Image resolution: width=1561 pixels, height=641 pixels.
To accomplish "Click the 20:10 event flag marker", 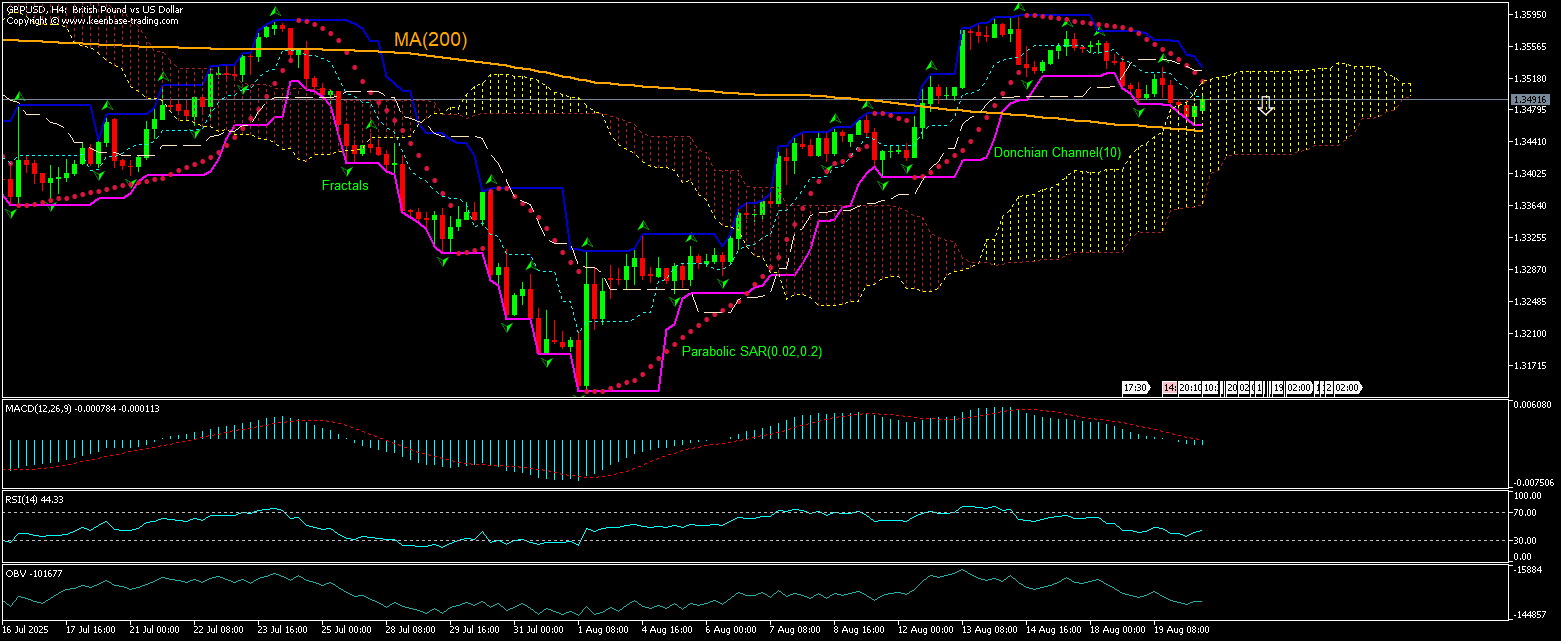I will click(1189, 388).
